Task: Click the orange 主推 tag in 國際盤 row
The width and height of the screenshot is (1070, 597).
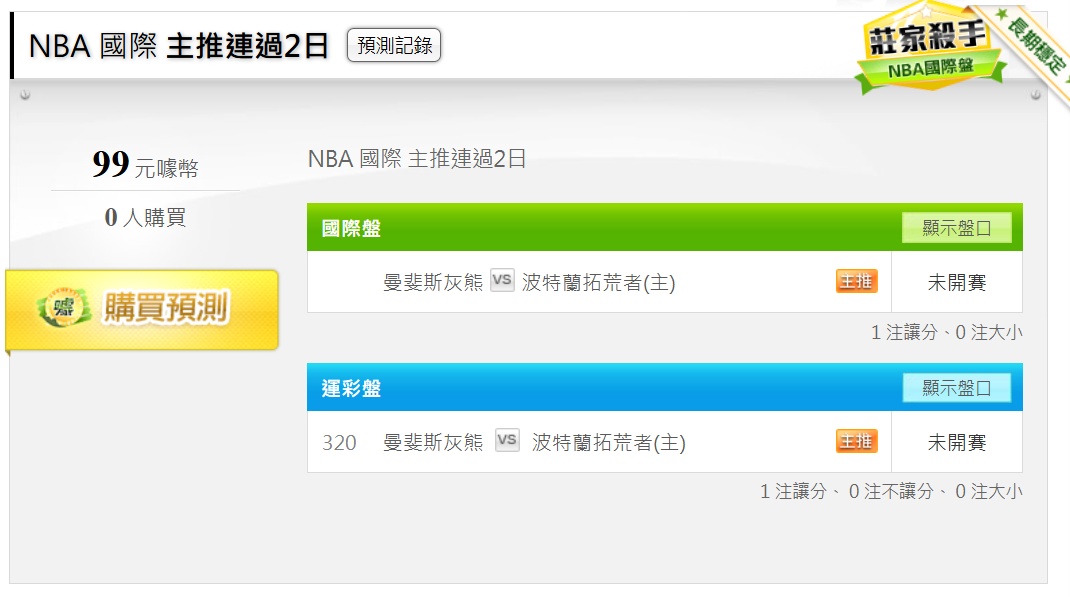Action: pyautogui.click(x=856, y=281)
